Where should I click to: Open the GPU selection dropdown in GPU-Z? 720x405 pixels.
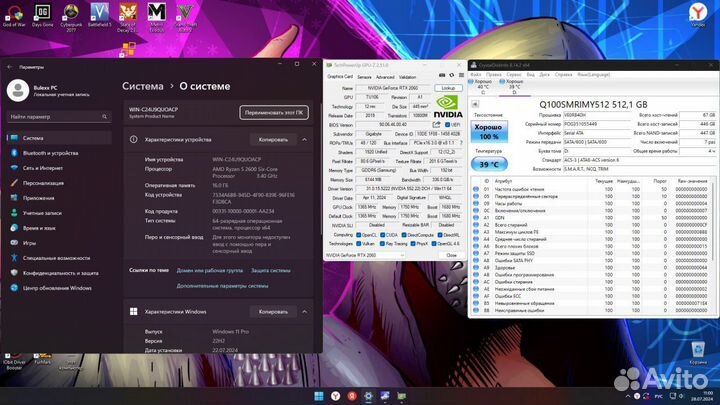pyautogui.click(x=365, y=255)
